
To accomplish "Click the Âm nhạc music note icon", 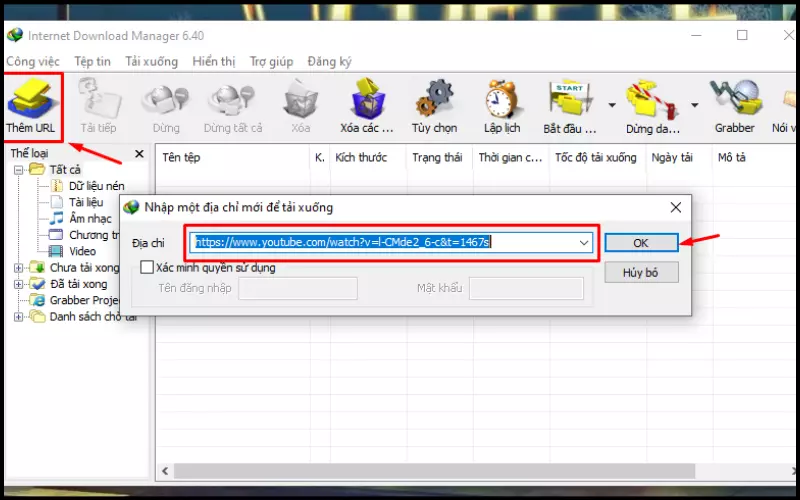I will (x=56, y=218).
